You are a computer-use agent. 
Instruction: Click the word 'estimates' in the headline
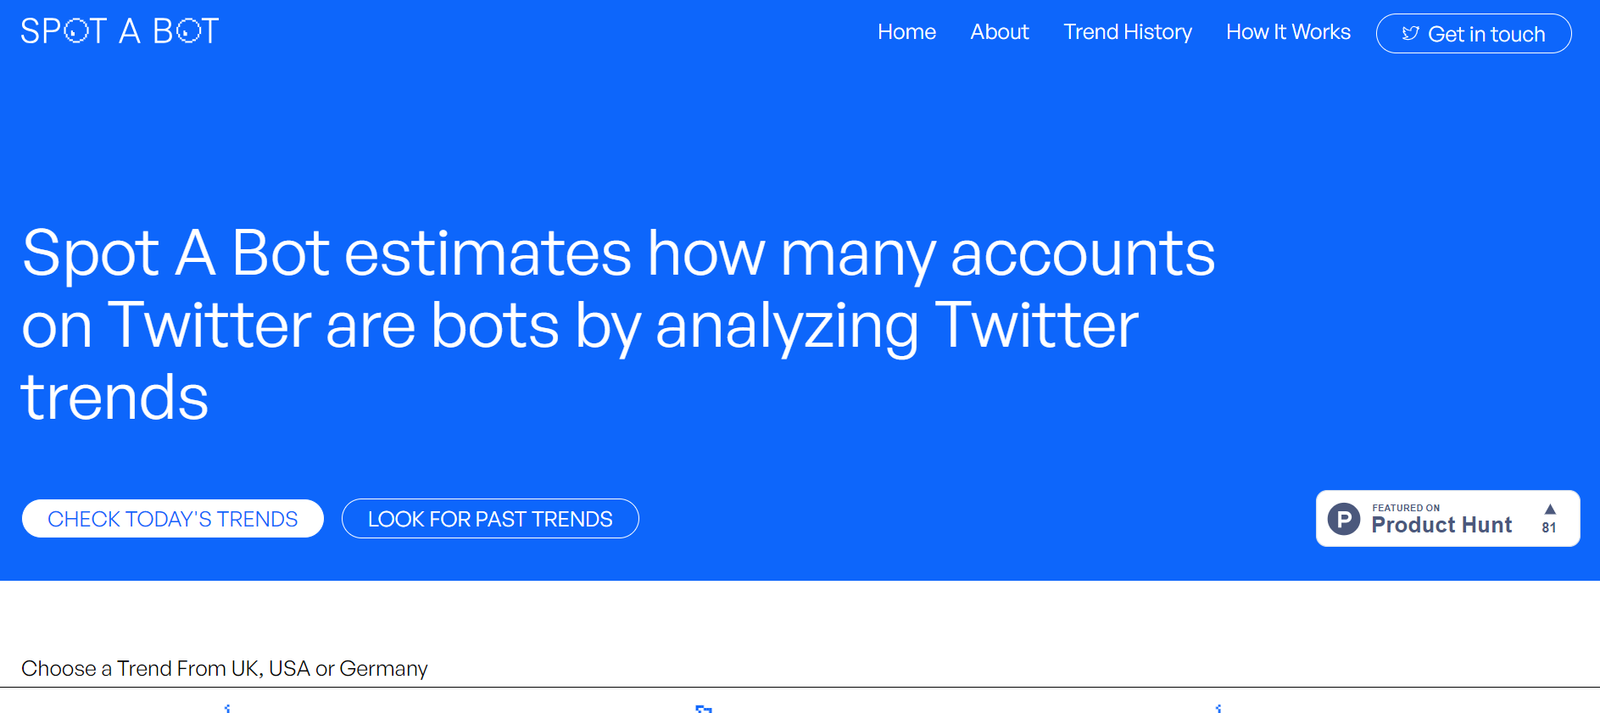pos(488,253)
